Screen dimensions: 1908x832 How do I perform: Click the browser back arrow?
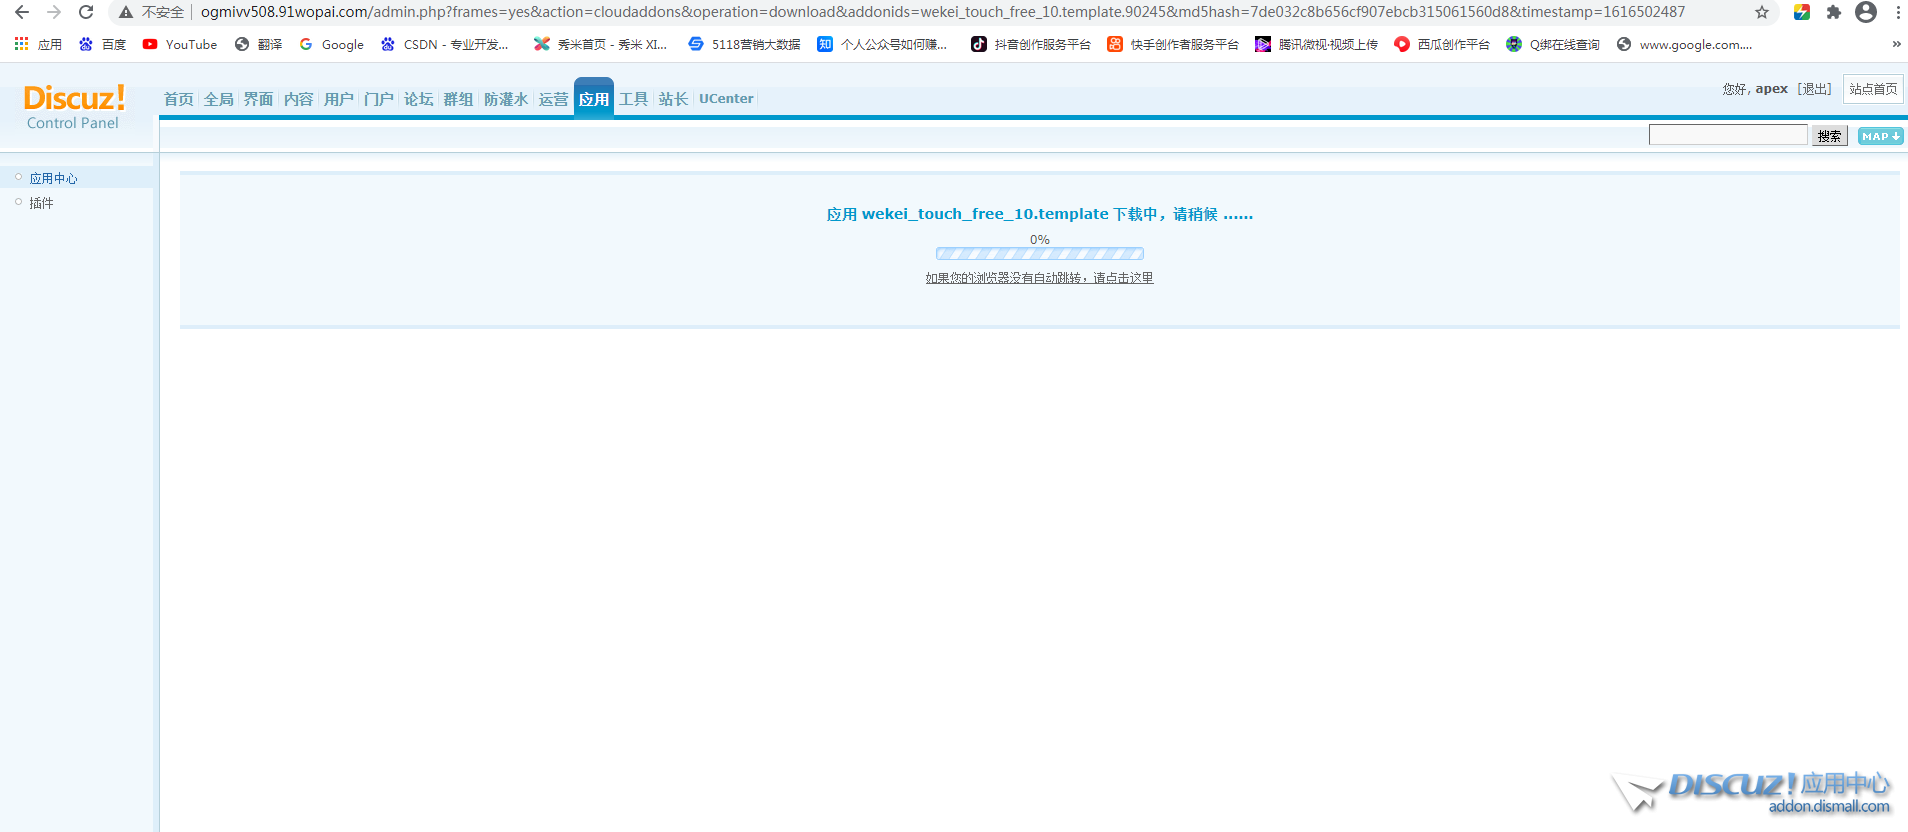pyautogui.click(x=22, y=12)
